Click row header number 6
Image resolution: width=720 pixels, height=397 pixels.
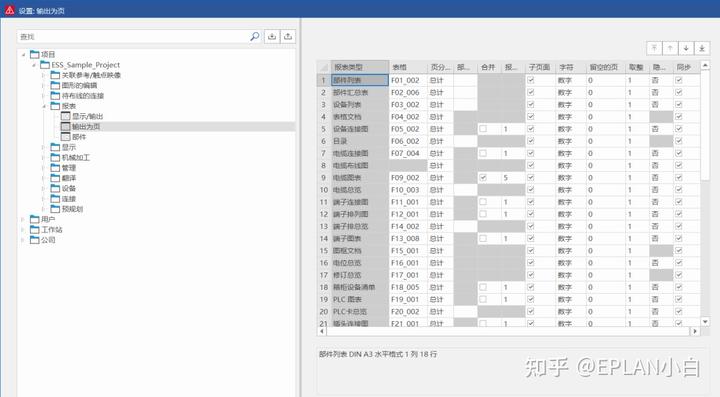tap(323, 141)
